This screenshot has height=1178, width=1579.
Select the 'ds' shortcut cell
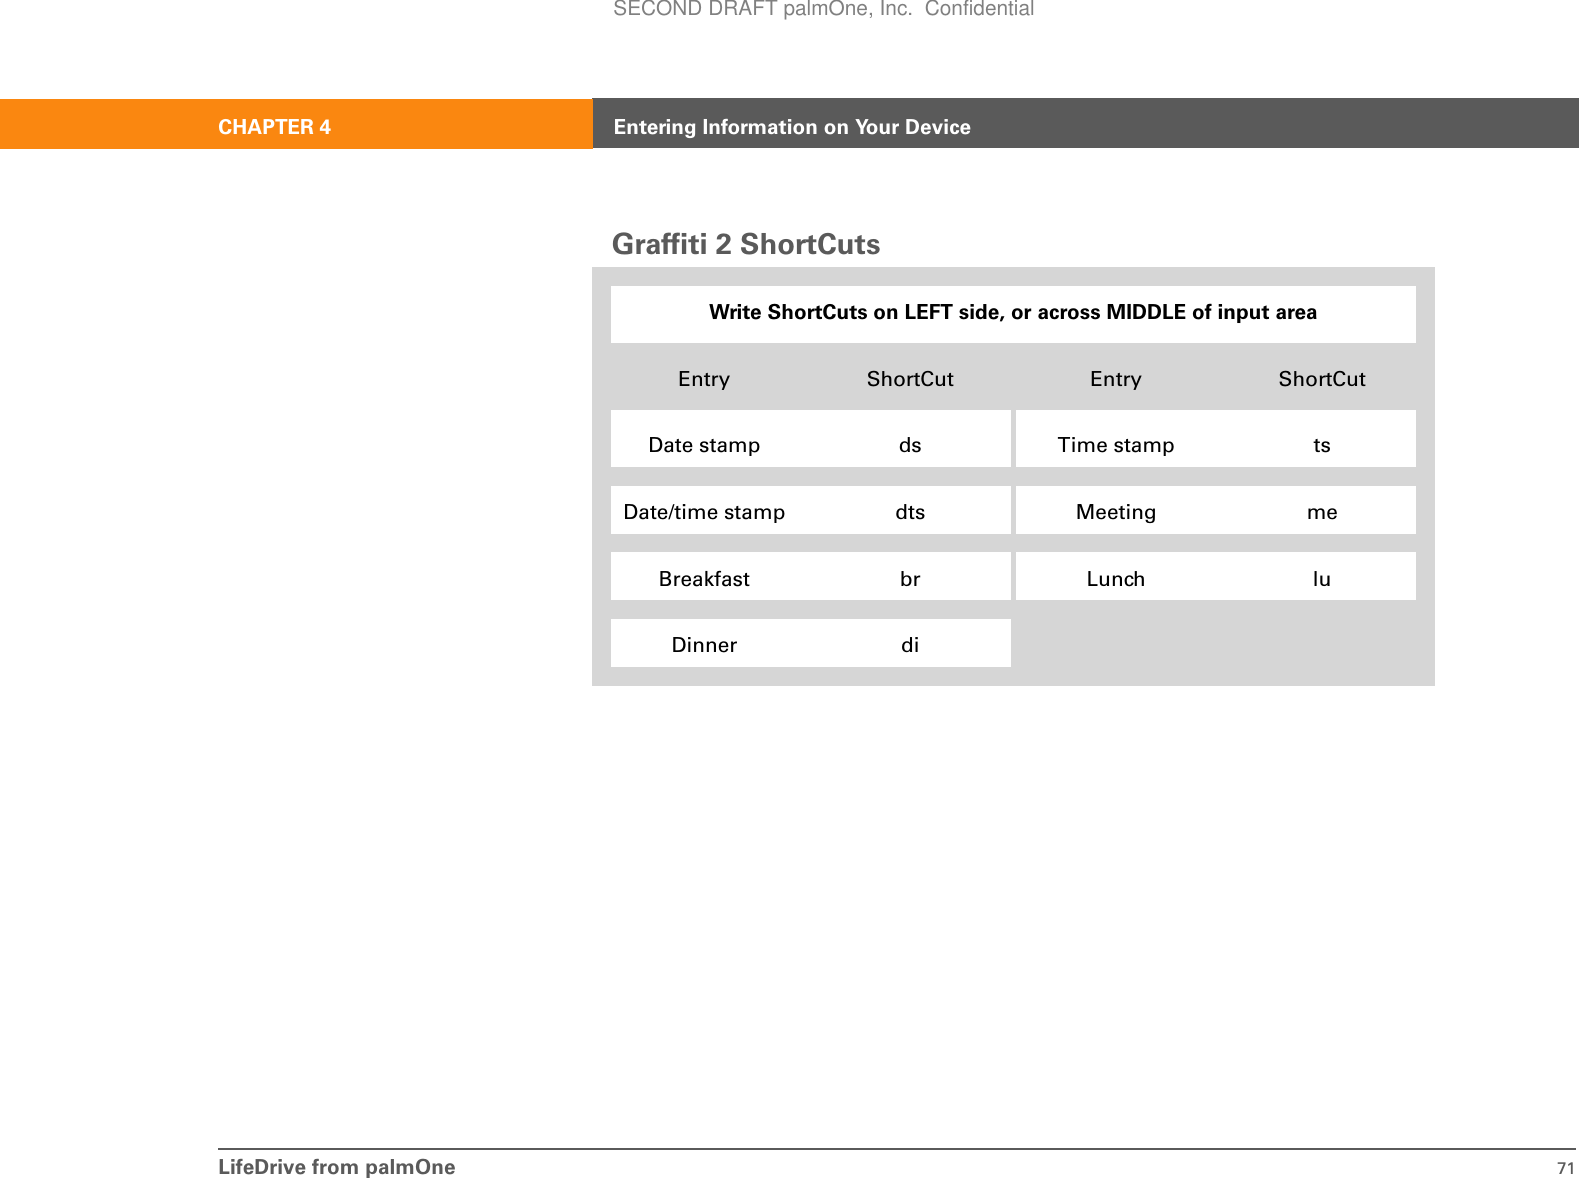pyautogui.click(x=910, y=445)
